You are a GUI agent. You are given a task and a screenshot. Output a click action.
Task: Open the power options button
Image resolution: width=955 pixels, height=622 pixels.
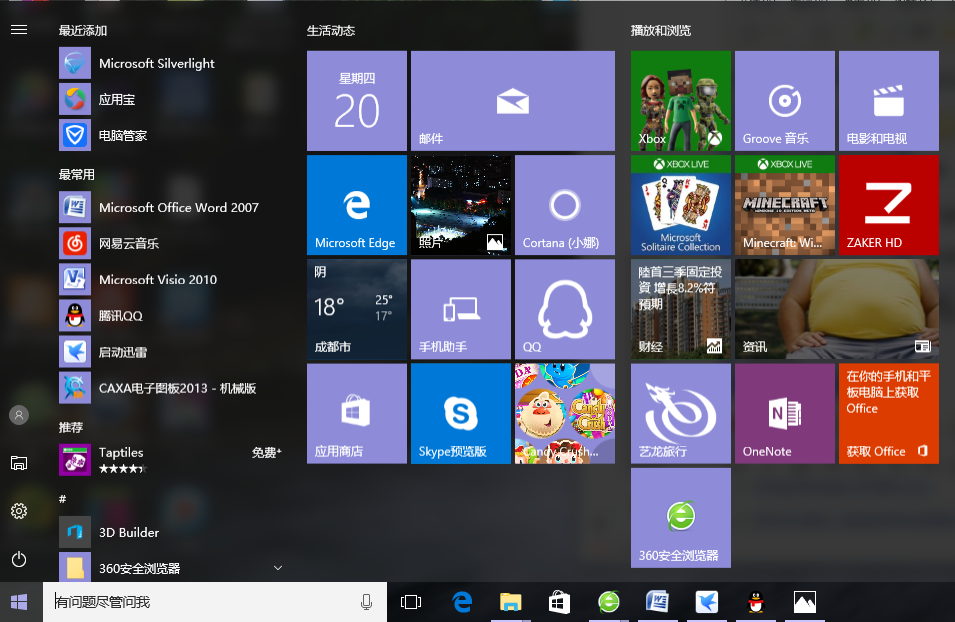[x=19, y=559]
